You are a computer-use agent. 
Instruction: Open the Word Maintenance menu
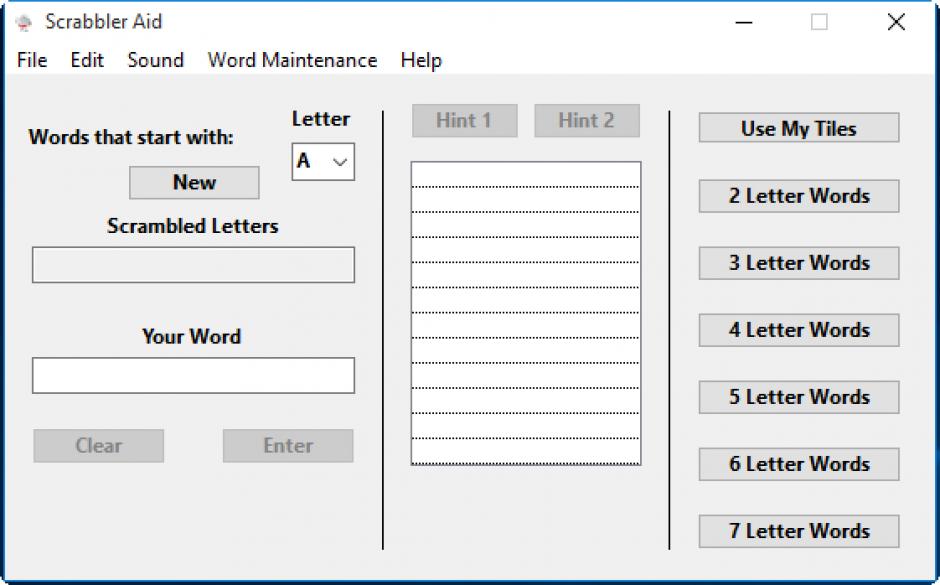[293, 60]
